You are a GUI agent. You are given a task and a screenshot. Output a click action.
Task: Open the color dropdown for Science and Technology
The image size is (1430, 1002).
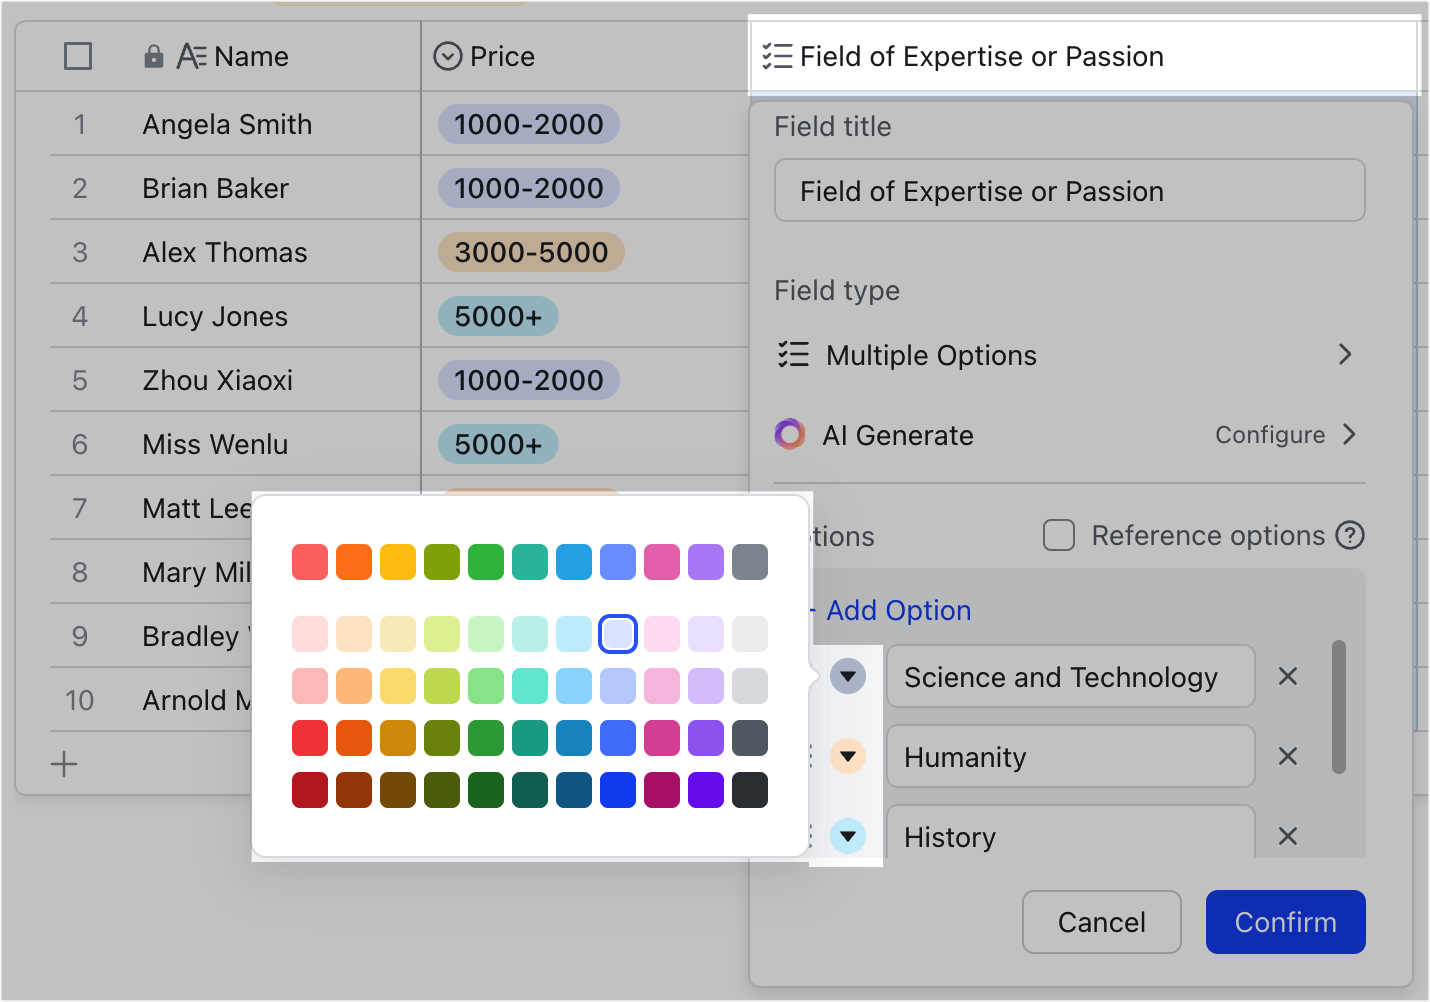click(x=848, y=676)
